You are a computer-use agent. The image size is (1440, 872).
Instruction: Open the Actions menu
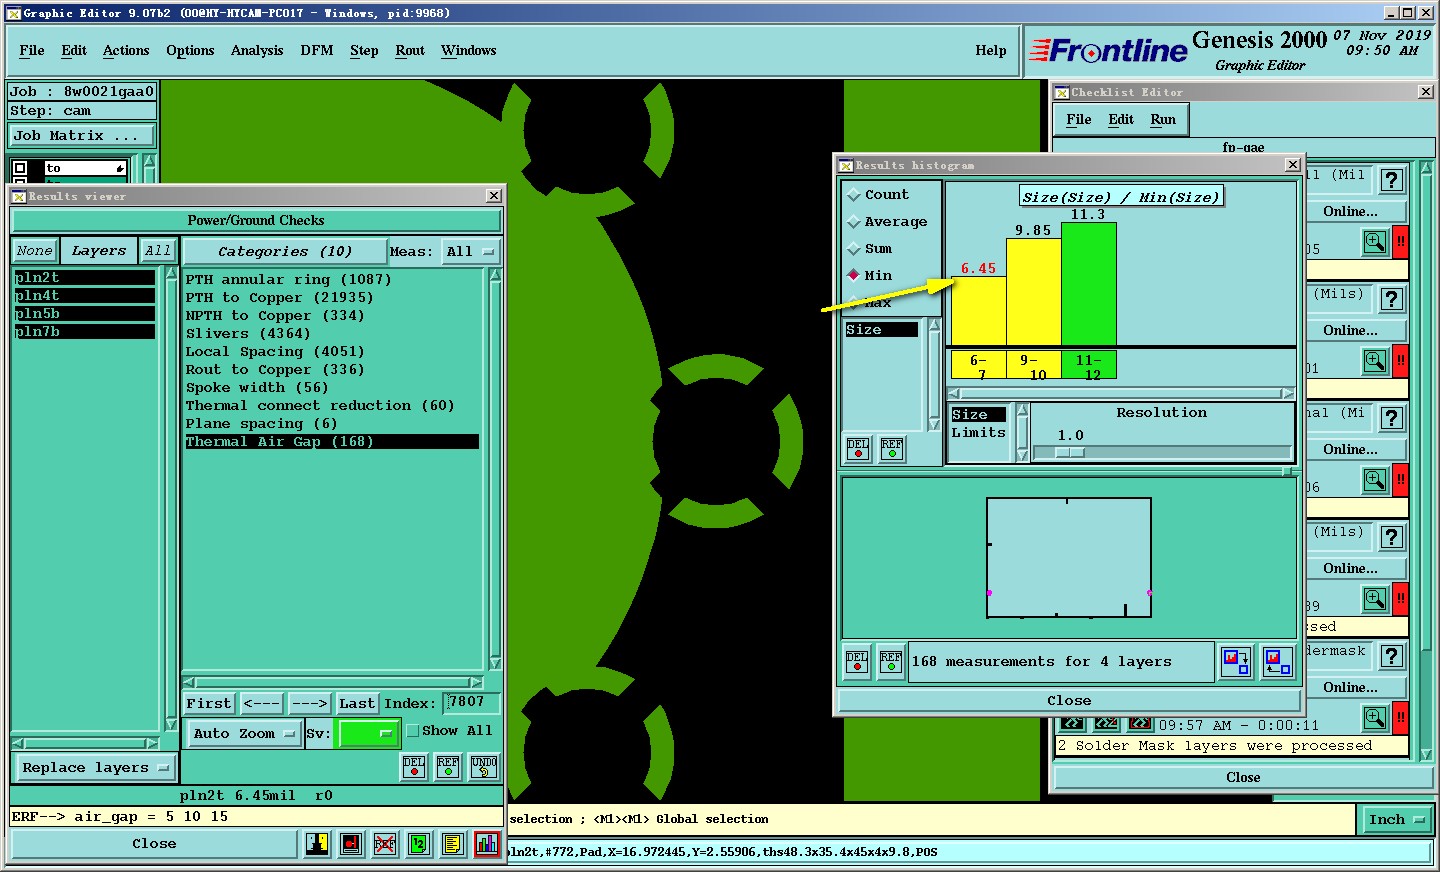(x=126, y=51)
